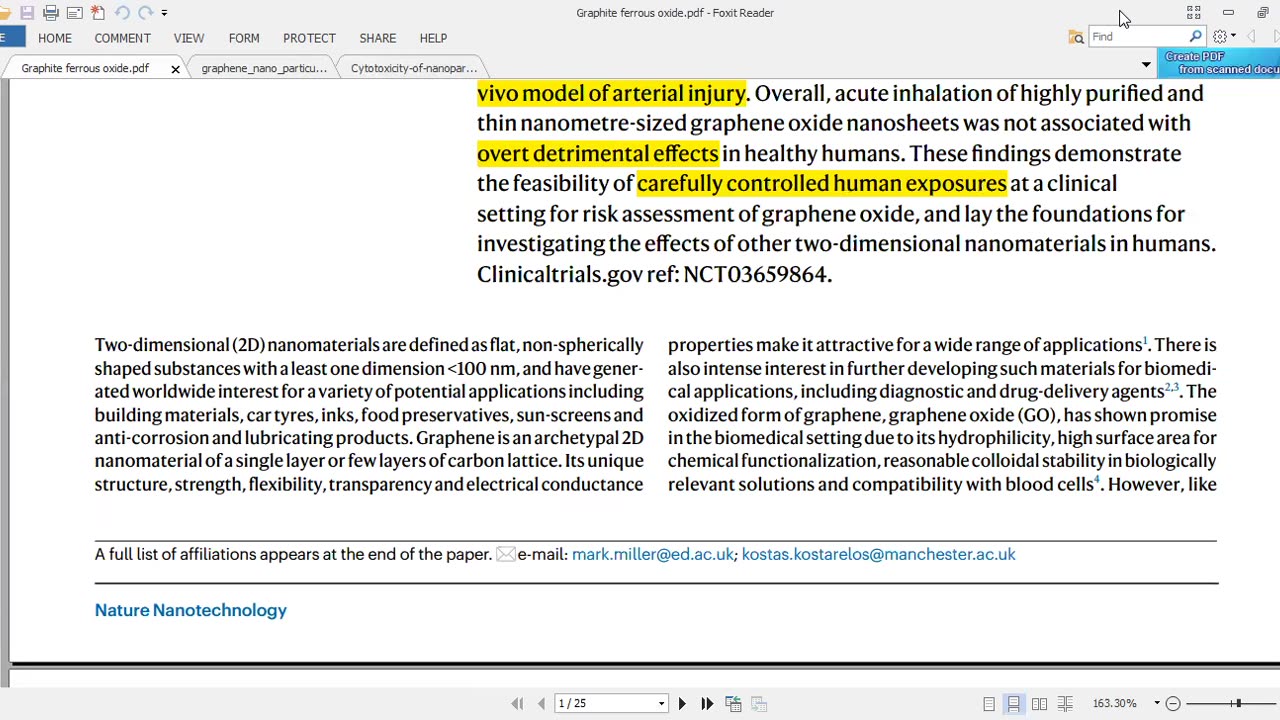Open the quick access toolbar customize arrow
The image size is (1280, 720).
point(164,13)
